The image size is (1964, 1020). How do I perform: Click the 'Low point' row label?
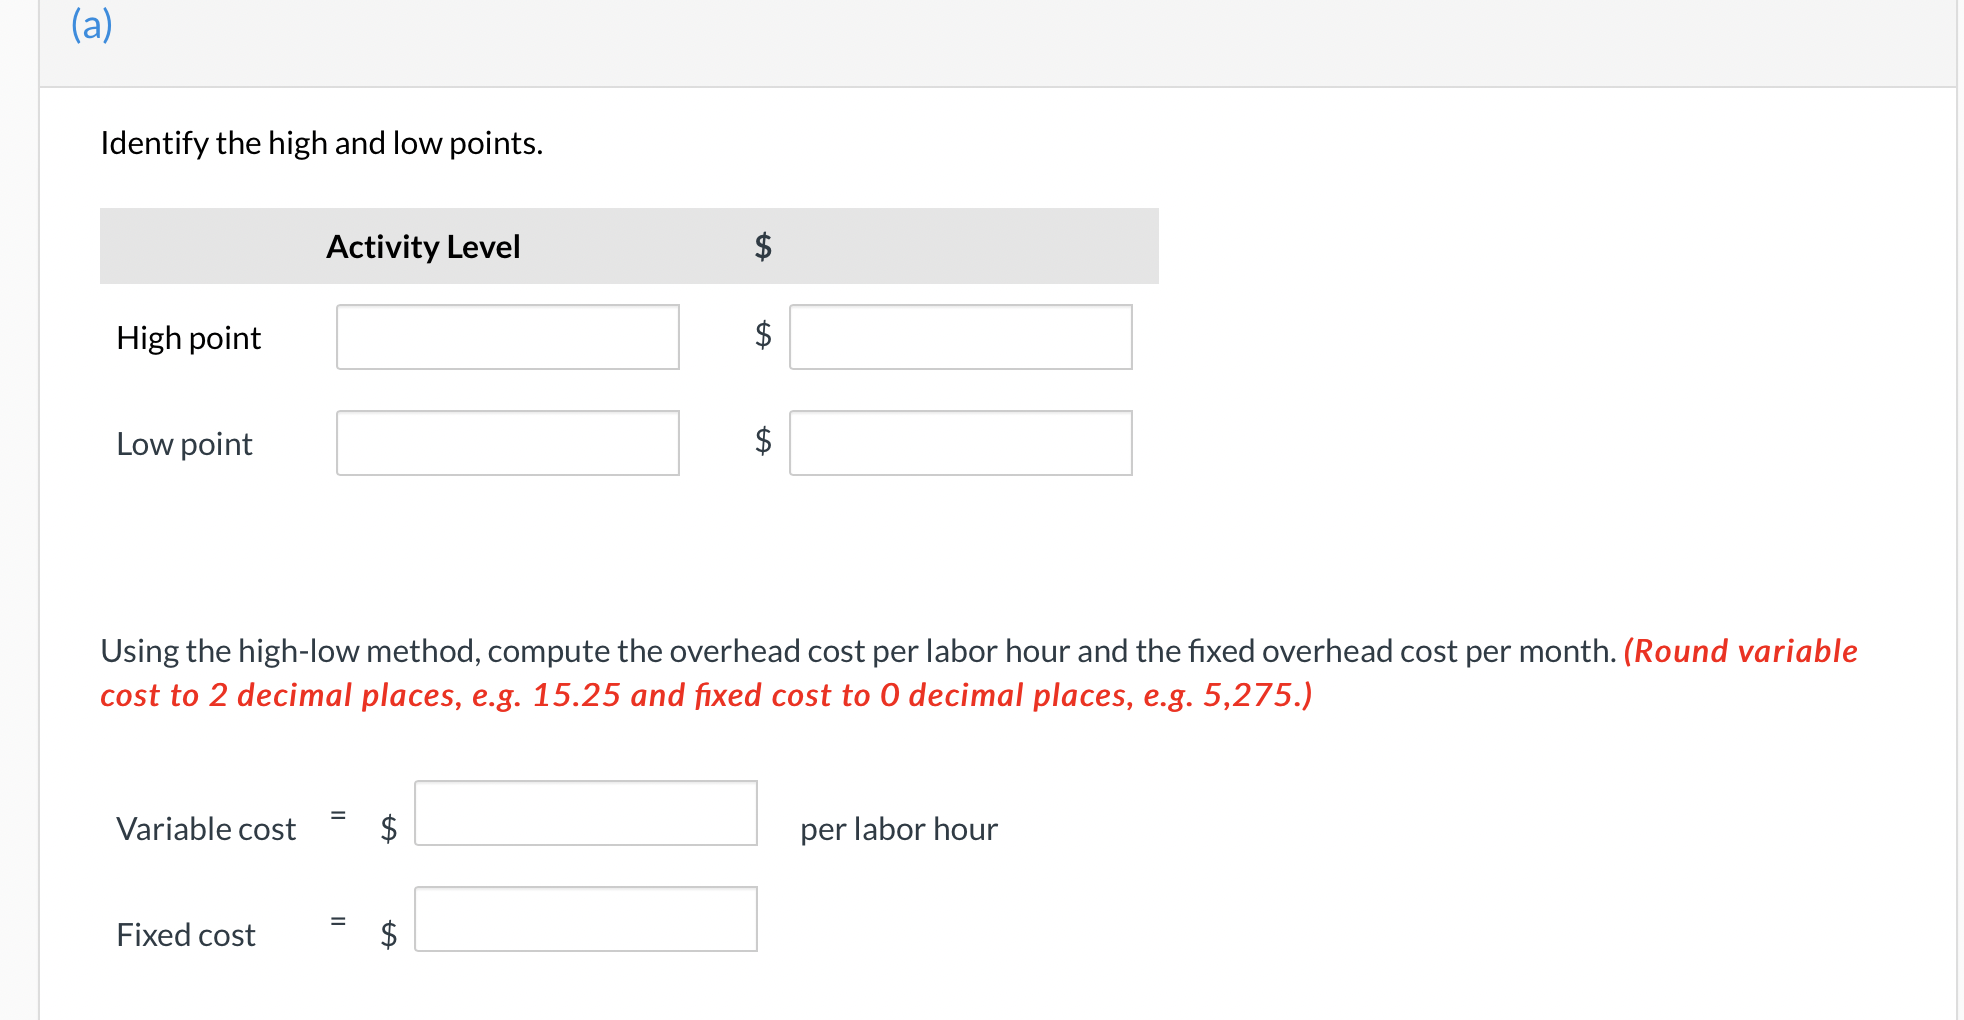(x=185, y=444)
